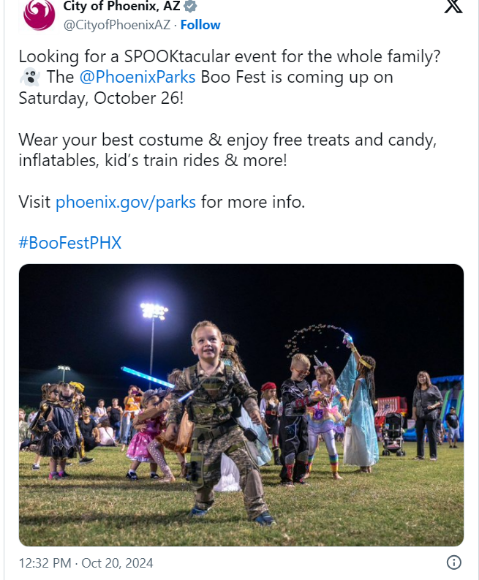
Task: Open the City of Phoenix, AZ profile name
Action: [122, 6]
